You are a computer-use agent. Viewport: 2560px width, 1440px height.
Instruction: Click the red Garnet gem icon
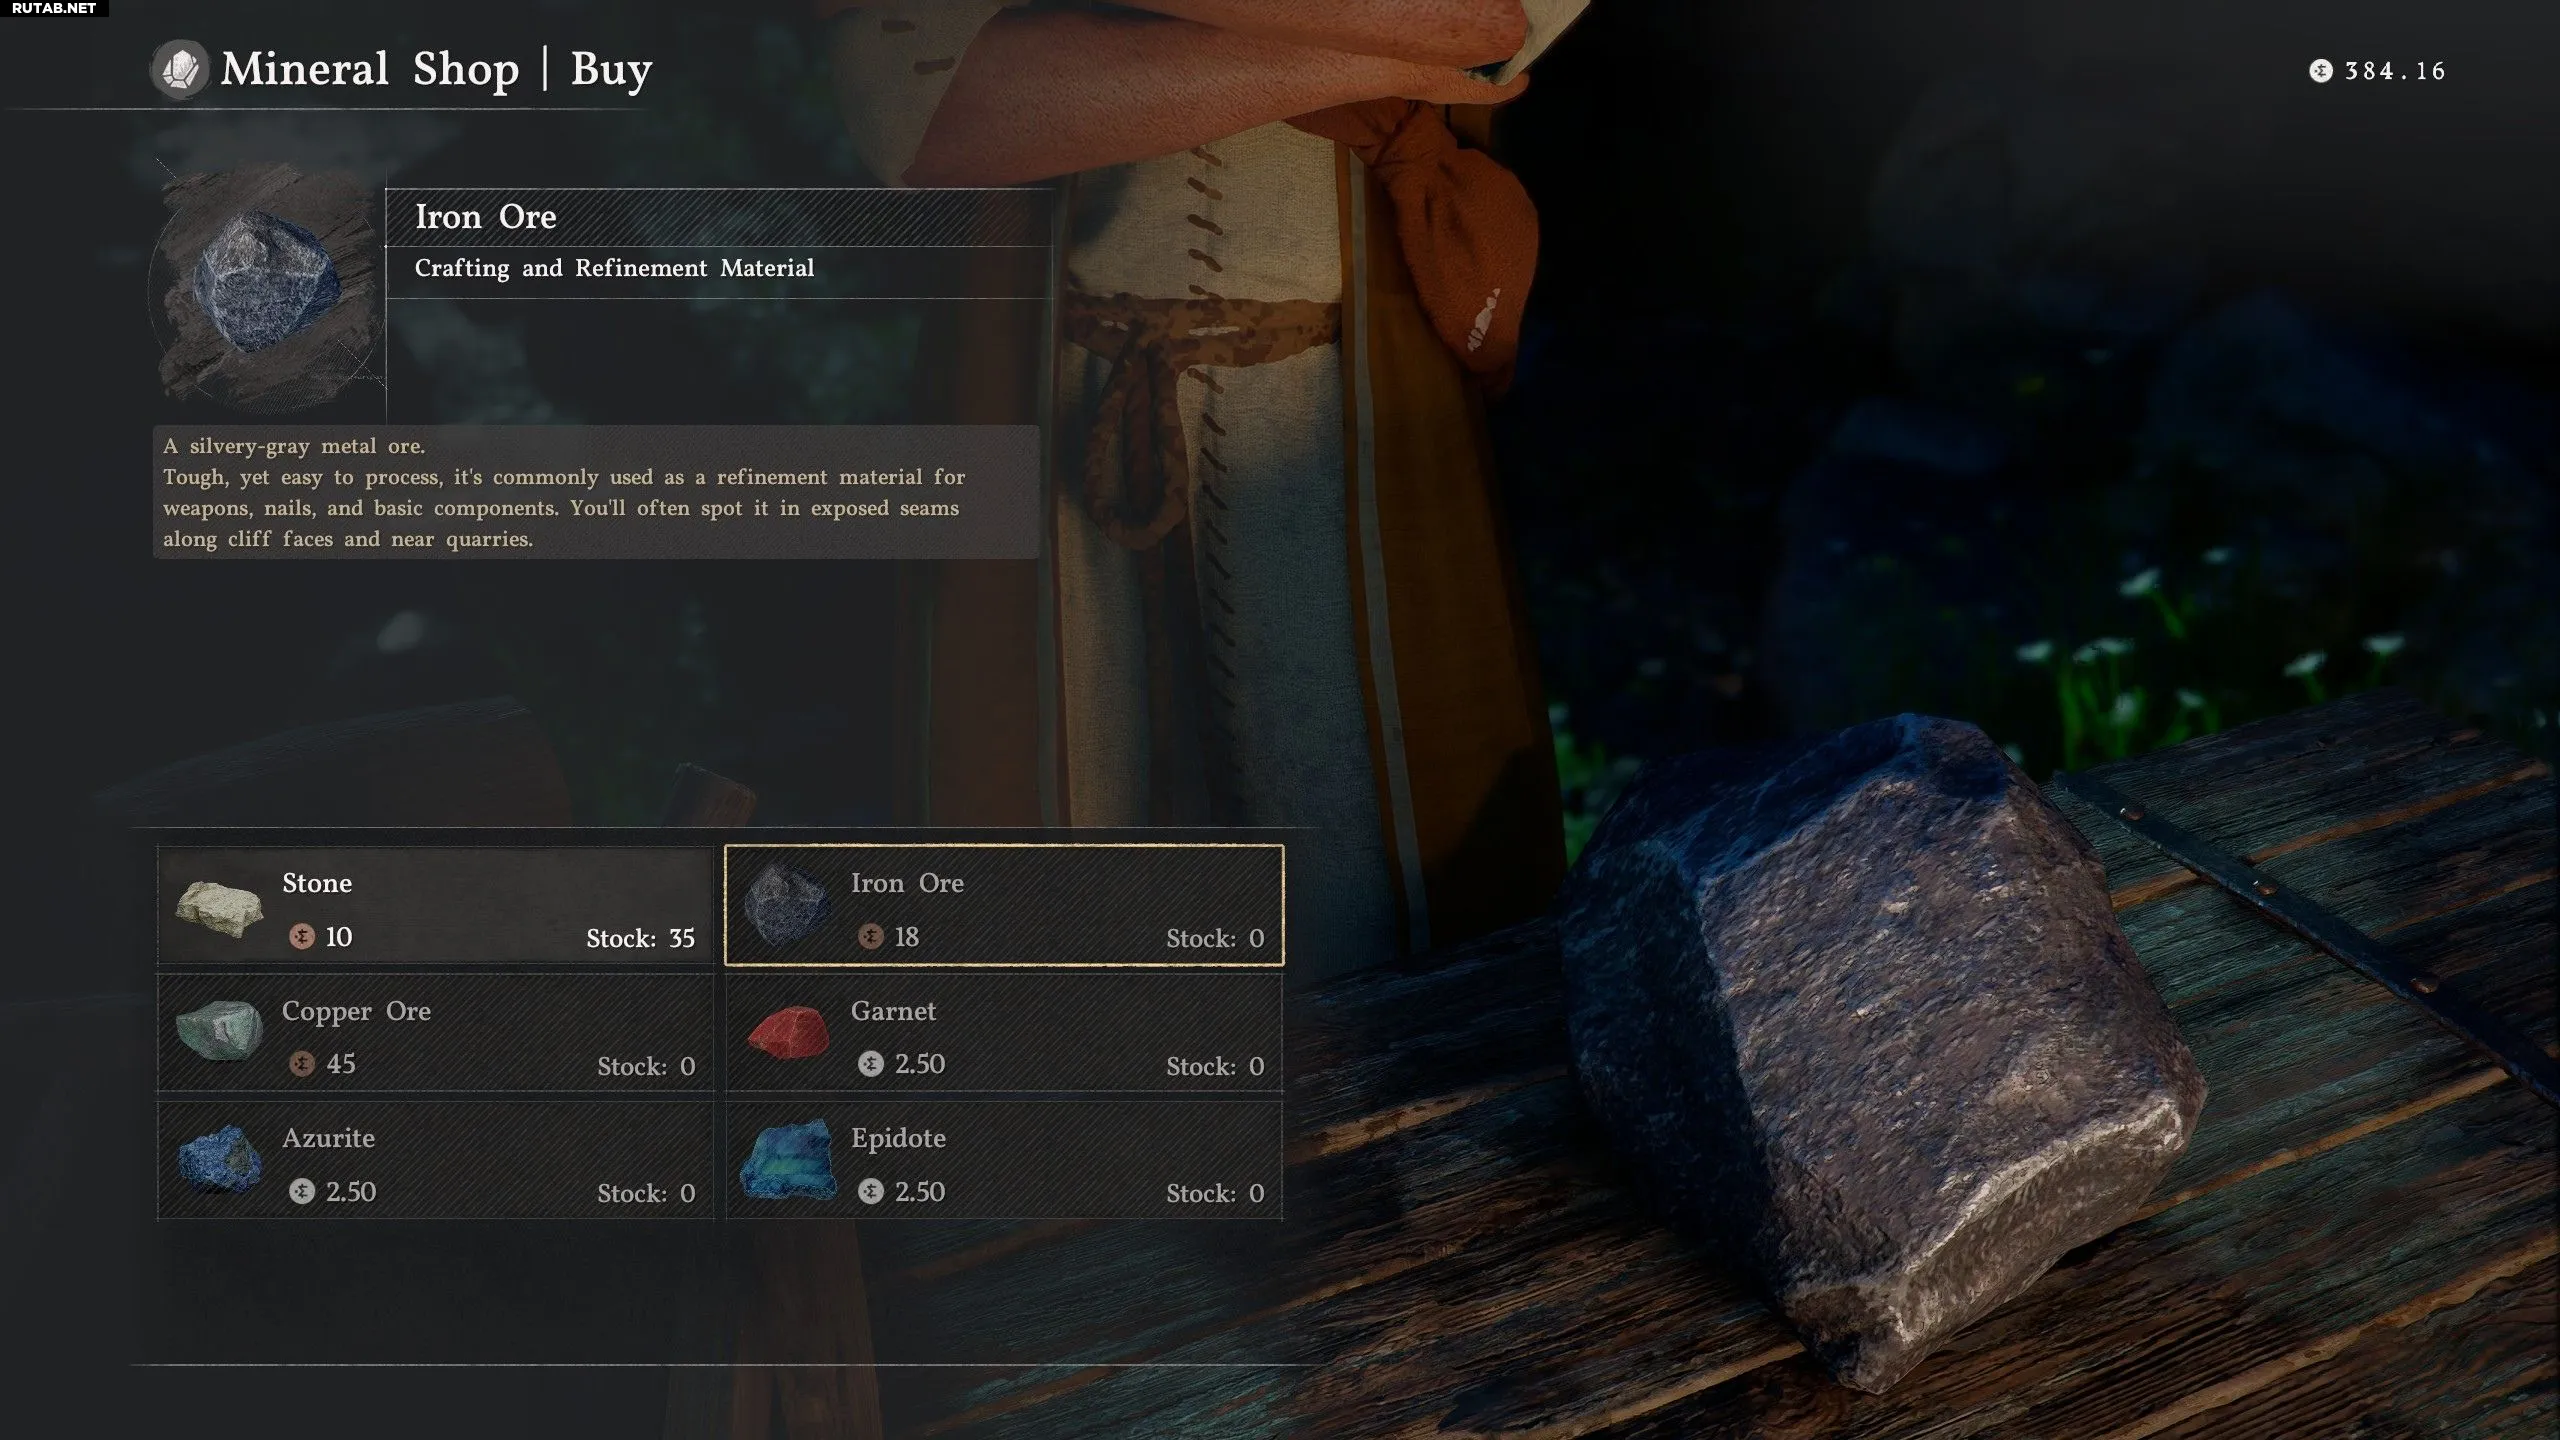coord(788,1033)
